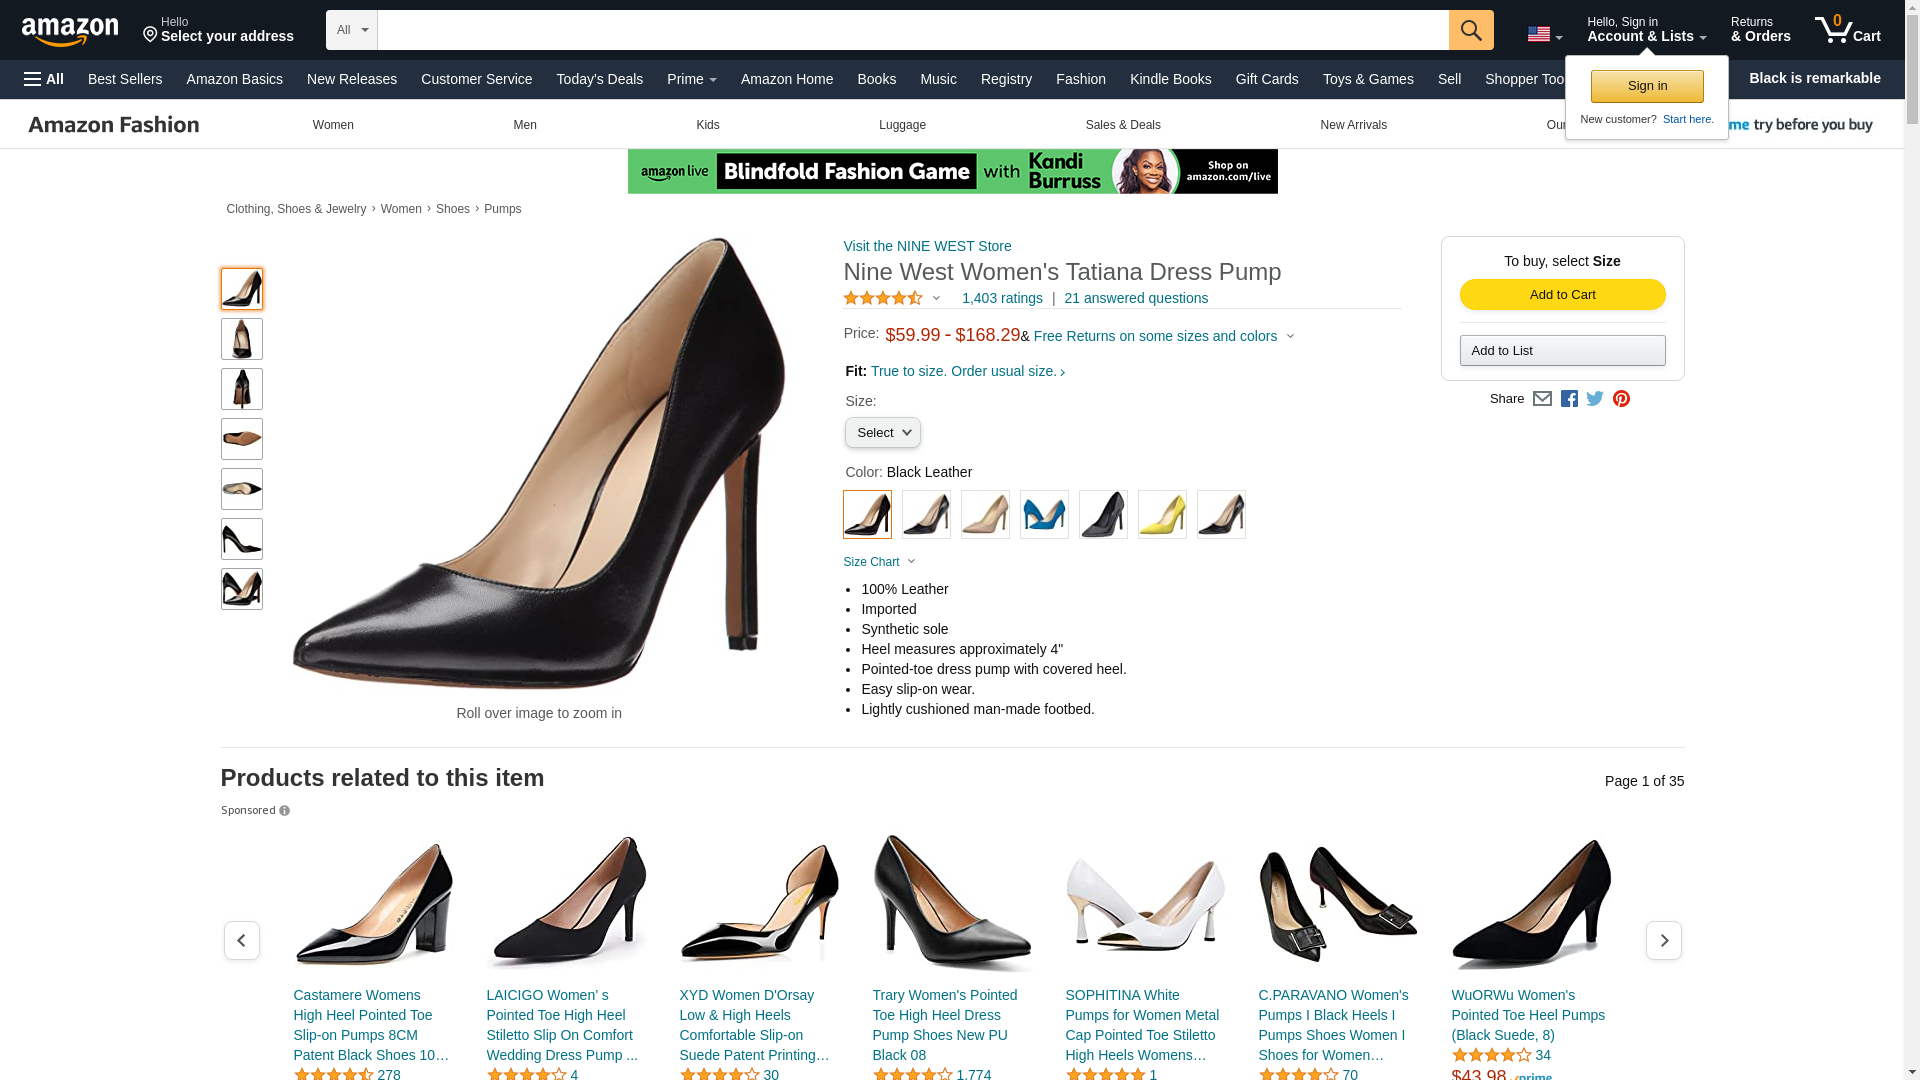Open the All hamburger menu
Image resolution: width=1920 pixels, height=1080 pixels.
pyautogui.click(x=44, y=79)
